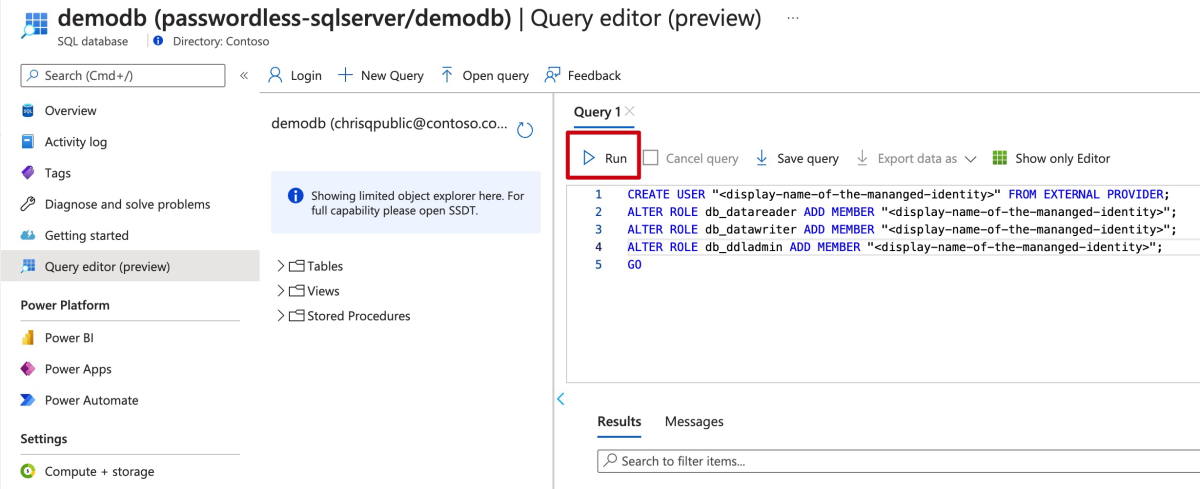This screenshot has height=489, width=1200.
Task: Save query with download icon
Action: tap(762, 158)
